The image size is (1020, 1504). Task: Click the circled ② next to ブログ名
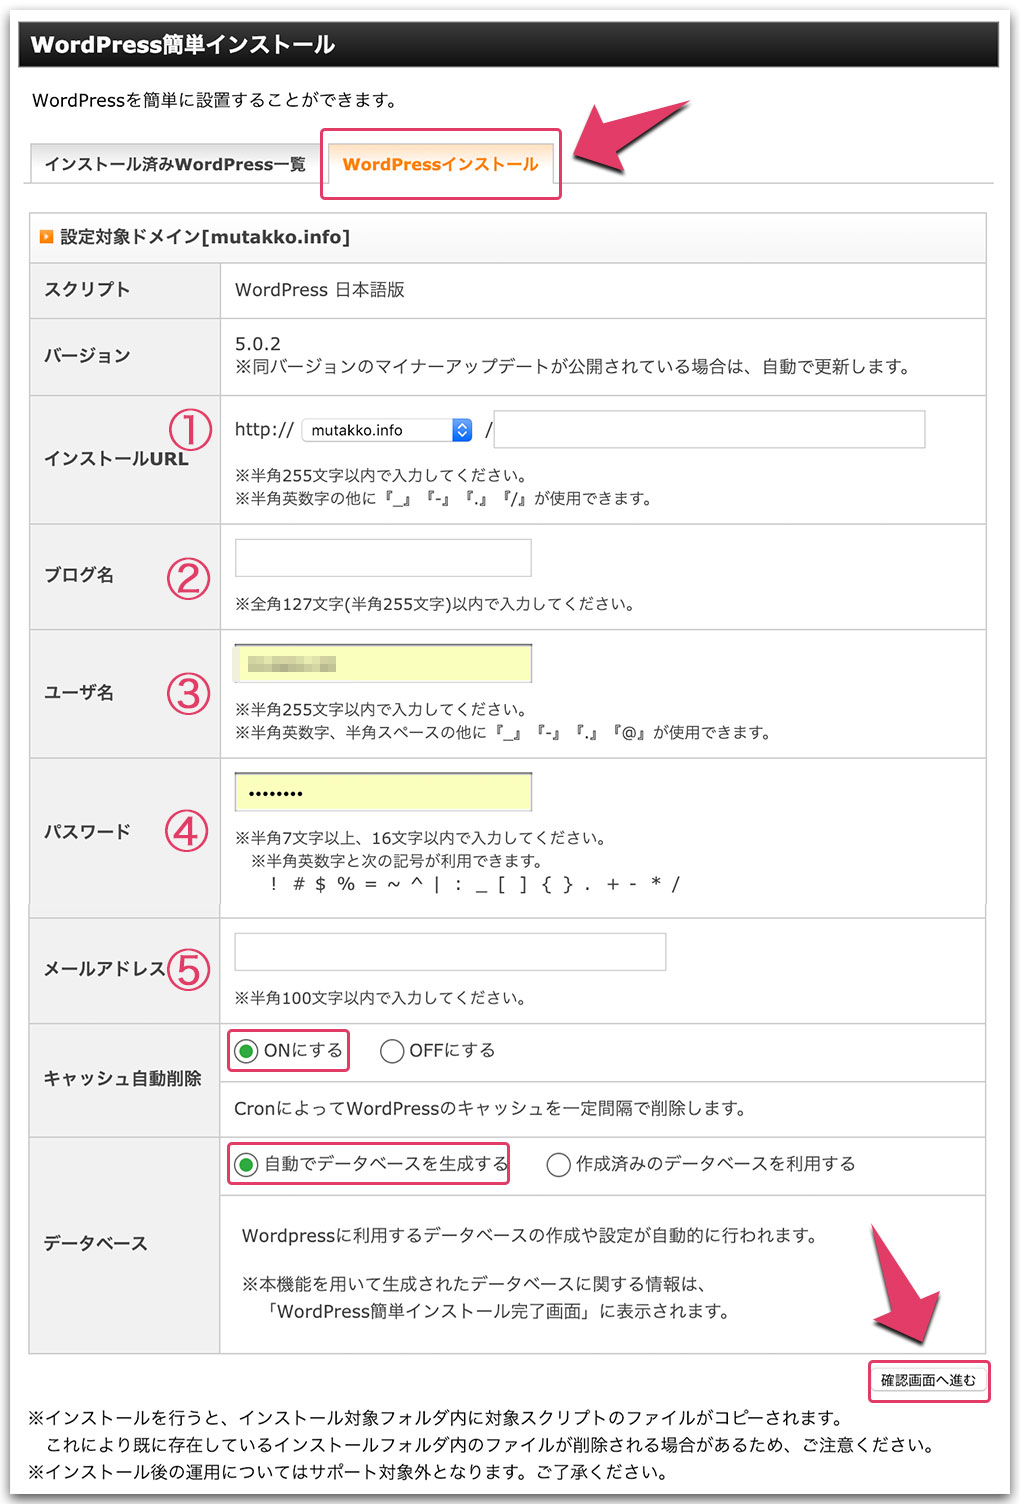point(186,577)
